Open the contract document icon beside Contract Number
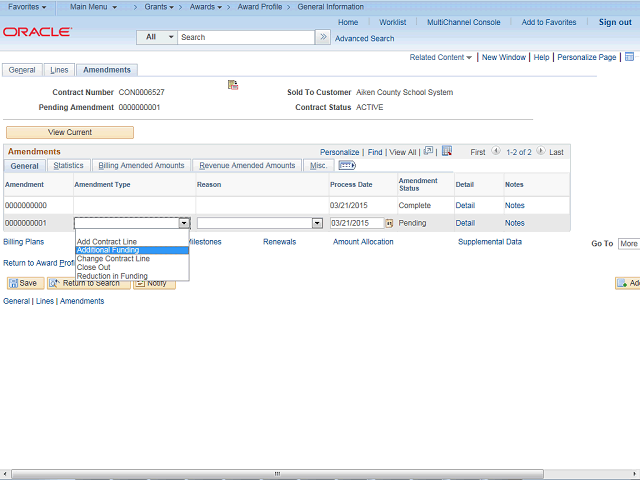640x480 pixels. (x=233, y=85)
